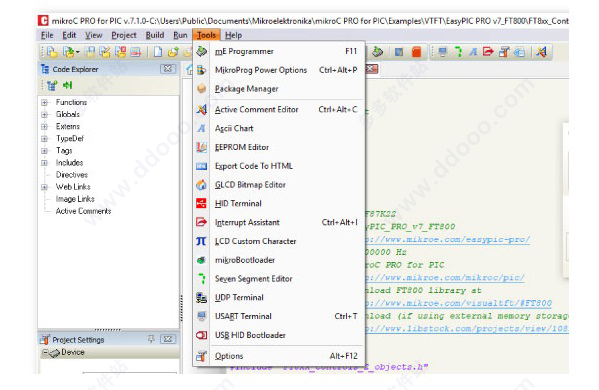Click the green Seven Segment toolbar icon
Screen dimensions: 599x390
click(458, 52)
